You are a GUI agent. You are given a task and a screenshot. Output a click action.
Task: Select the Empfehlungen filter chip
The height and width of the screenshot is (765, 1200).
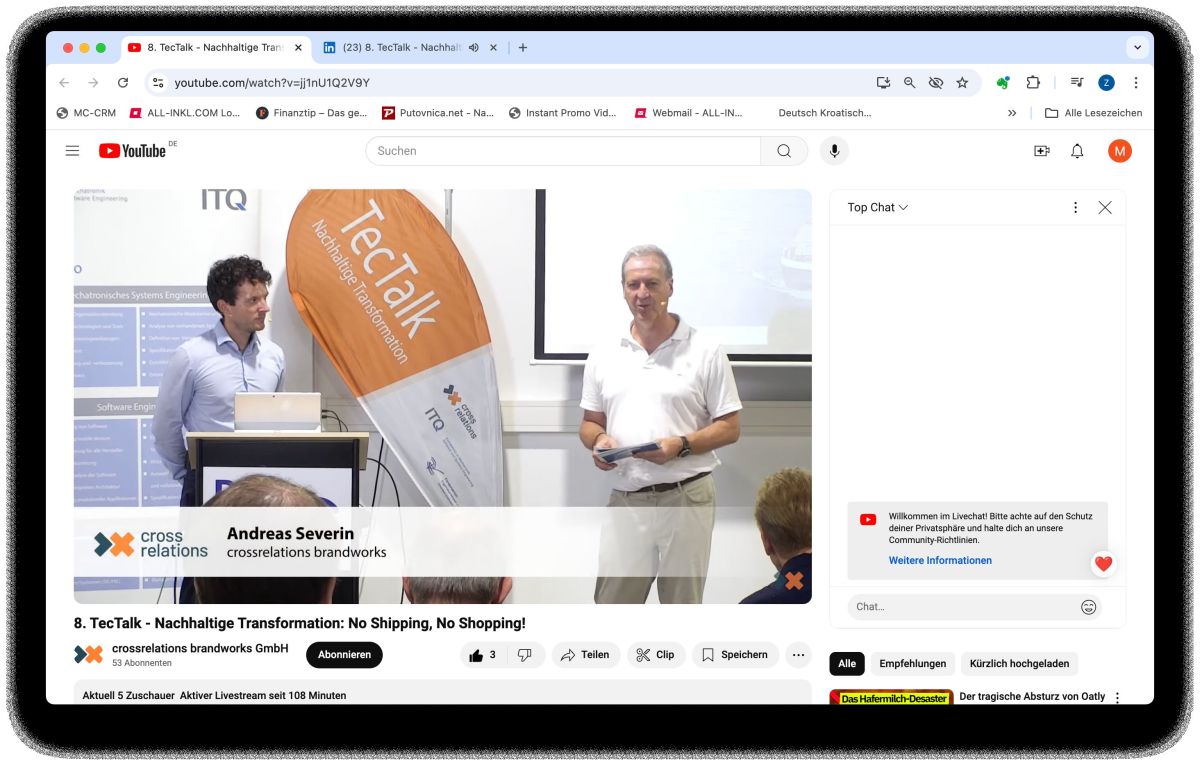tap(913, 663)
